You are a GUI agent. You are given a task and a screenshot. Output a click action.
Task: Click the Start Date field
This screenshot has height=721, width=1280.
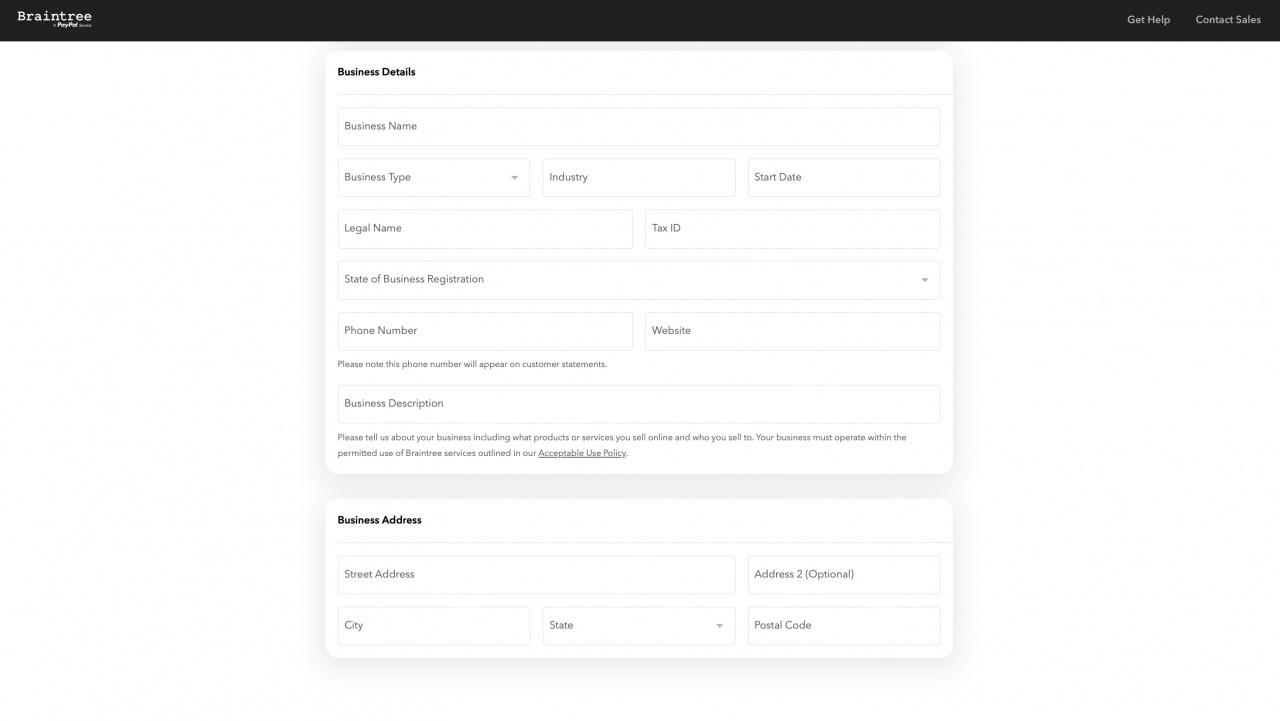[843, 177]
